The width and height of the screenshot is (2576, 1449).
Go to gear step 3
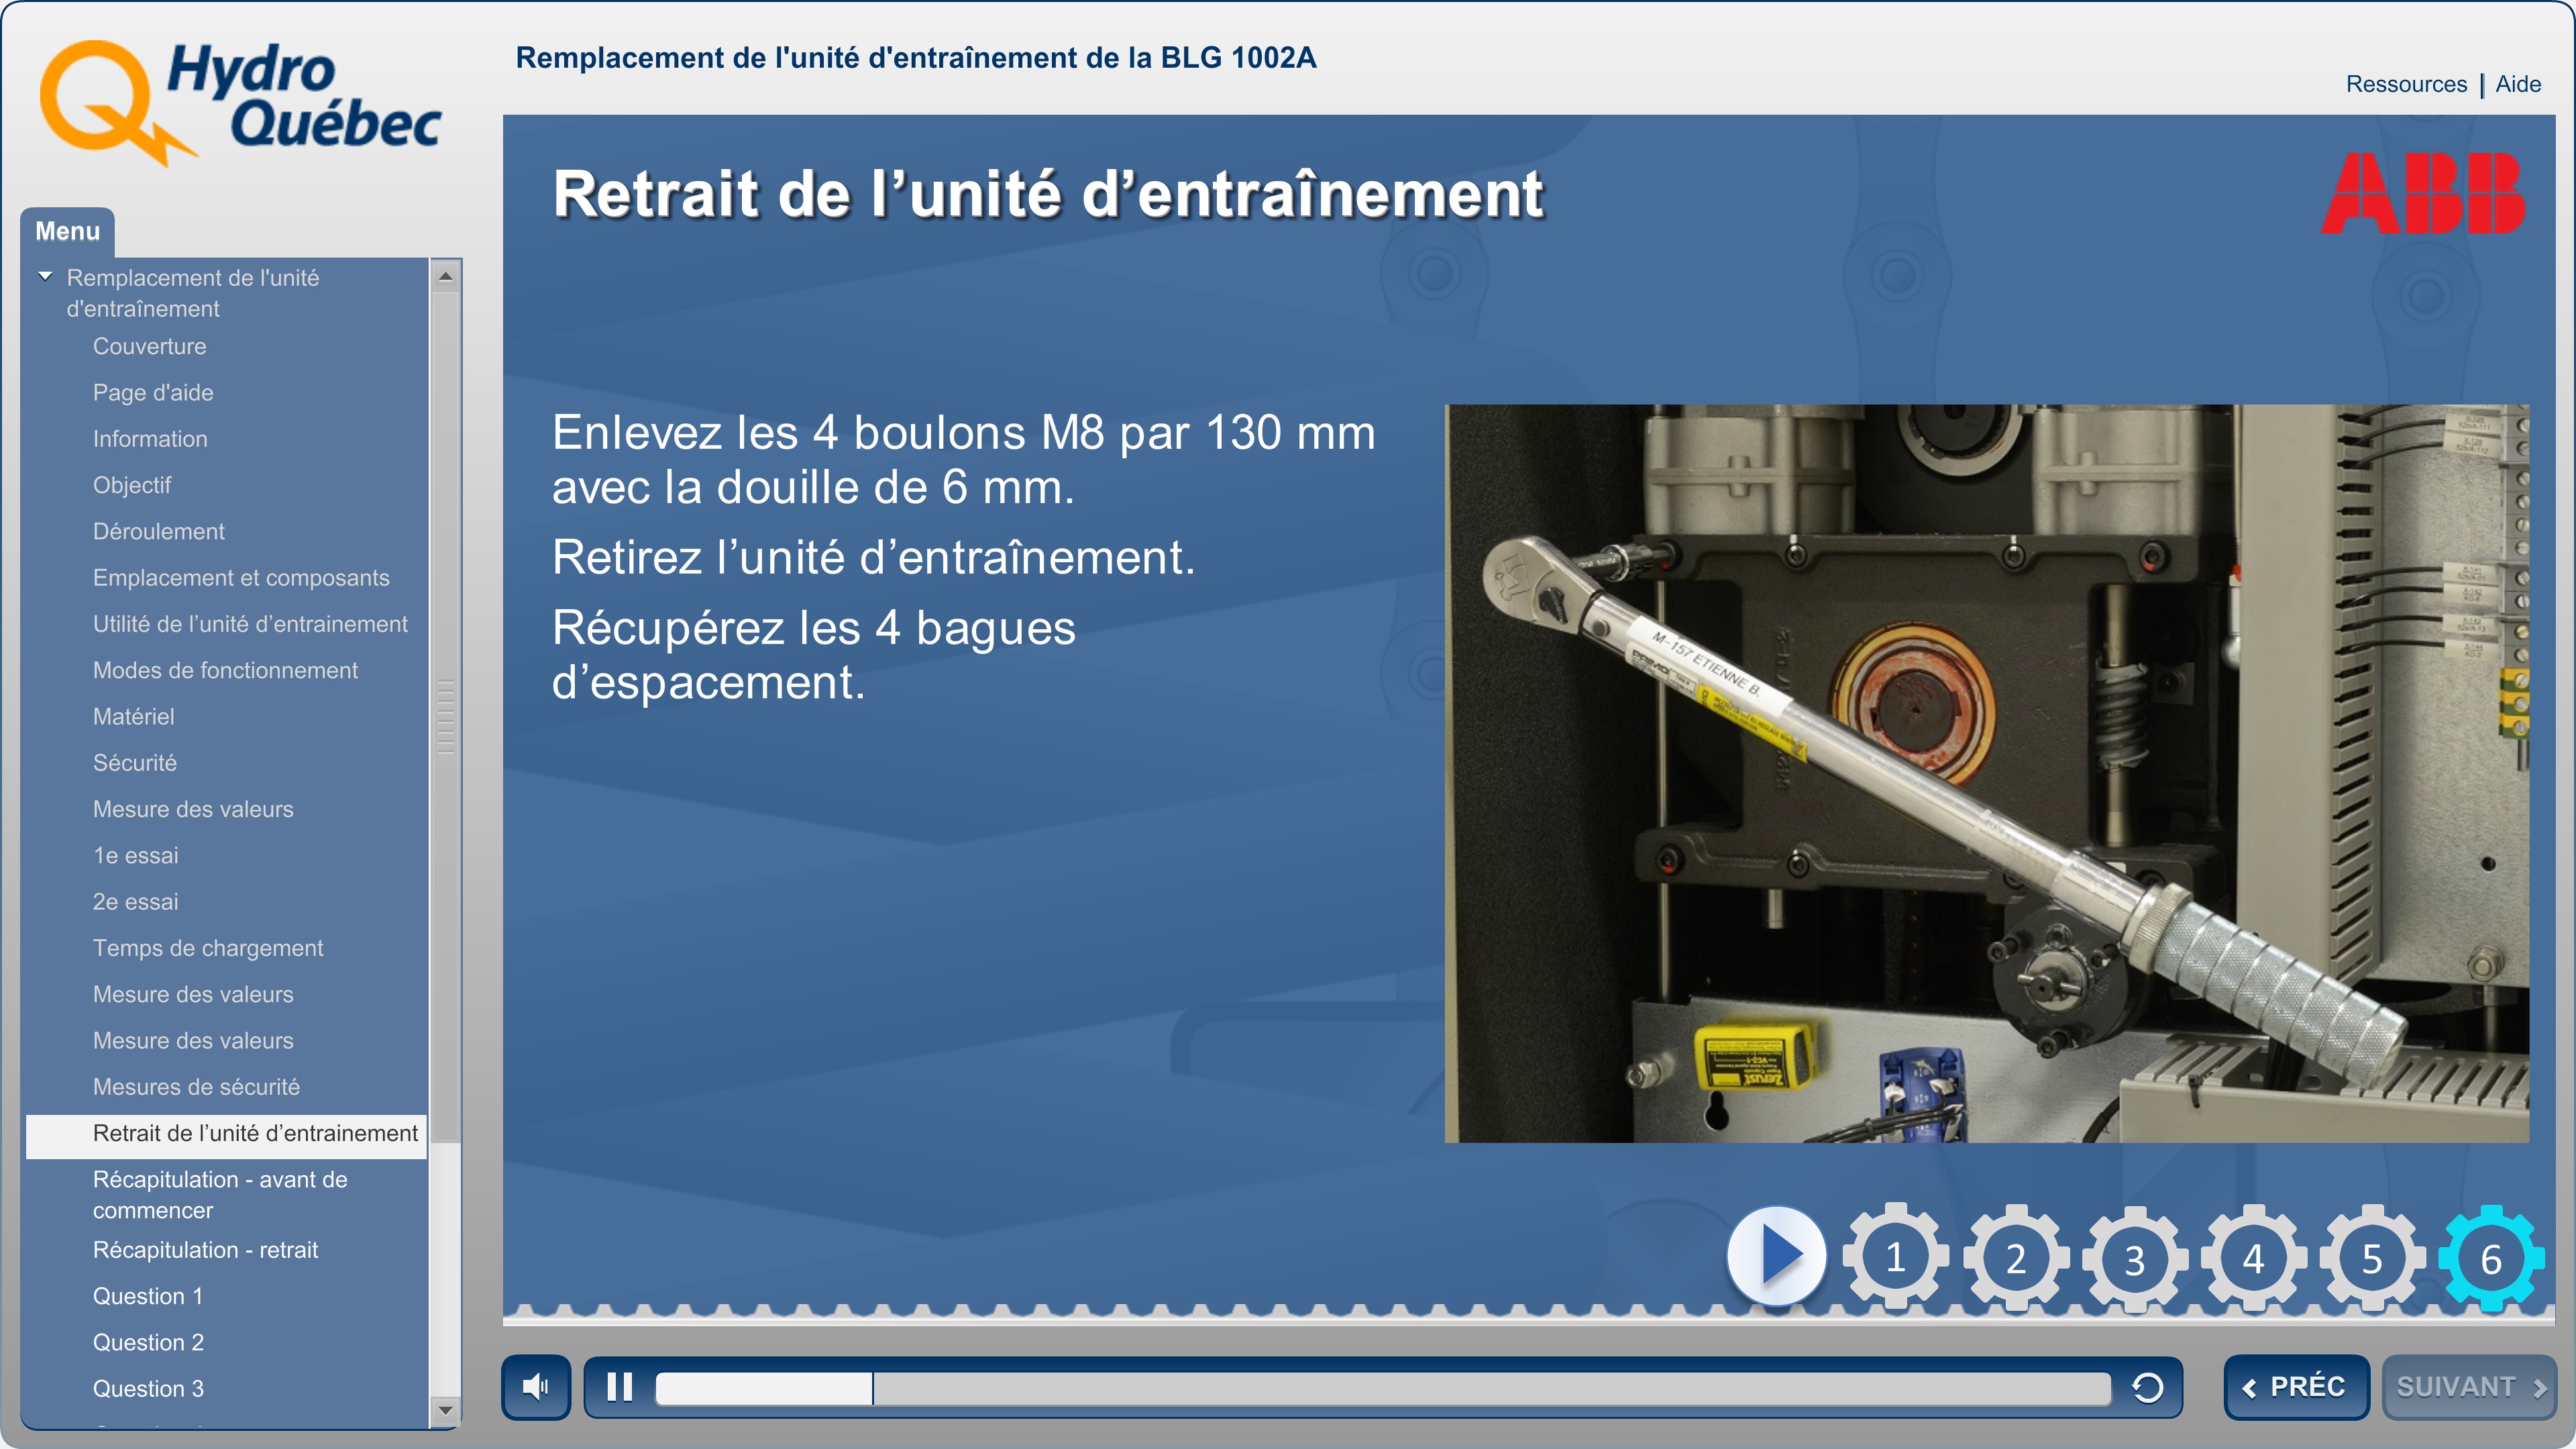(x=2134, y=1258)
